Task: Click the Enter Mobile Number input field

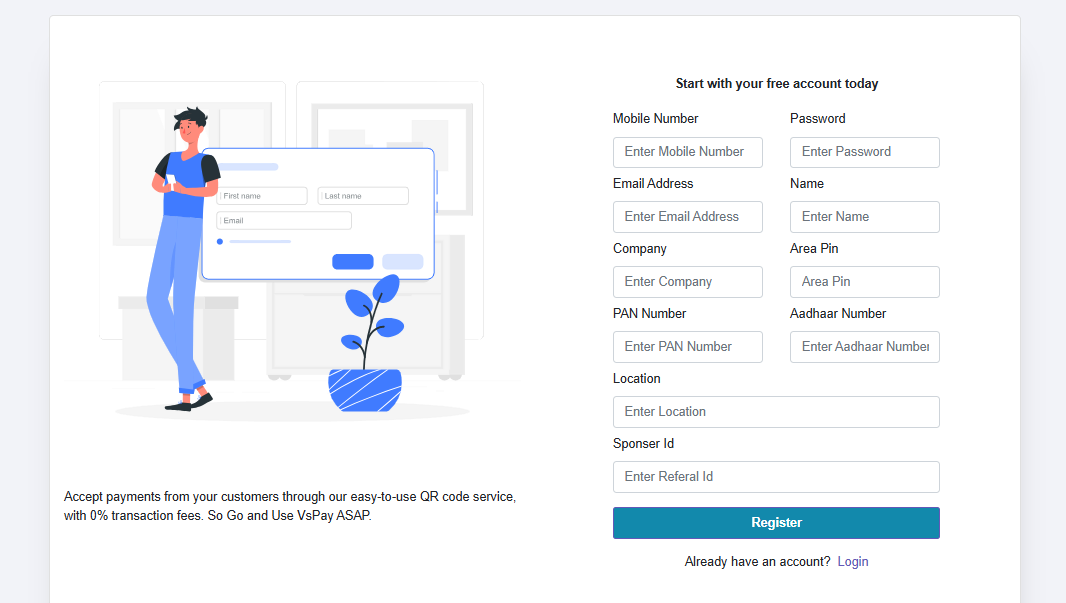Action: tap(687, 152)
